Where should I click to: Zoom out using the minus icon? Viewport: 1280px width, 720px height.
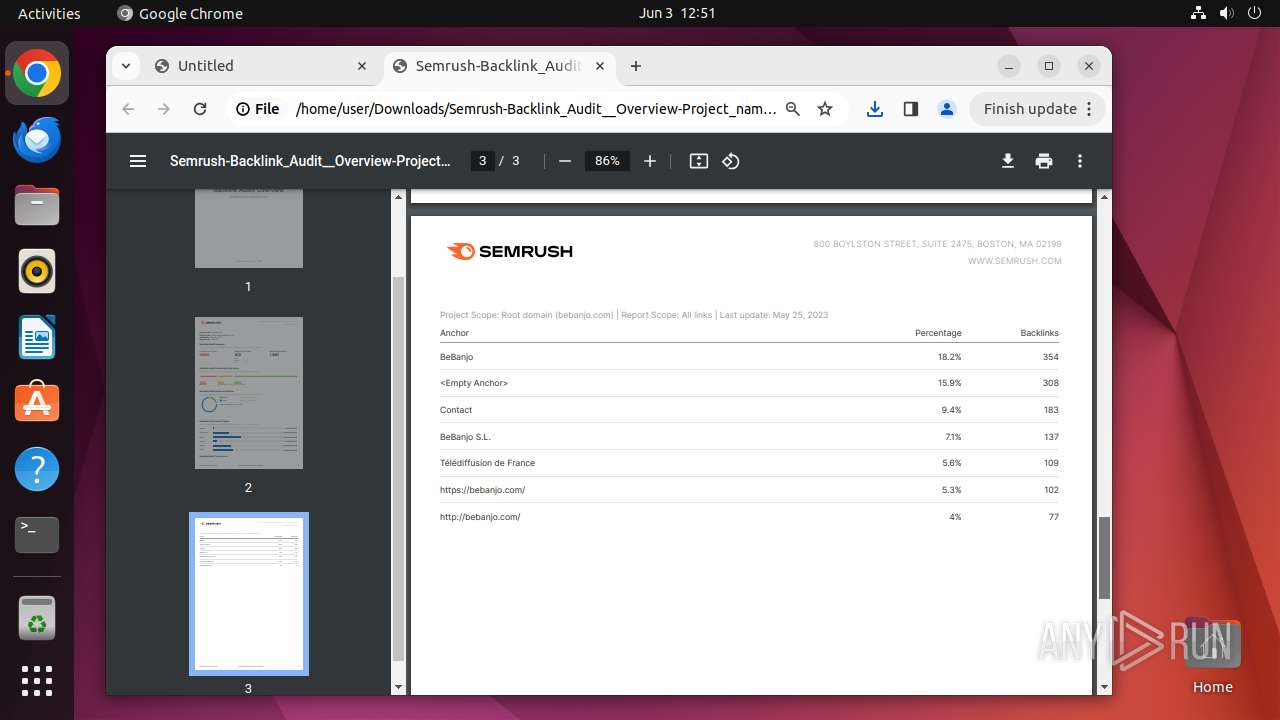click(565, 161)
